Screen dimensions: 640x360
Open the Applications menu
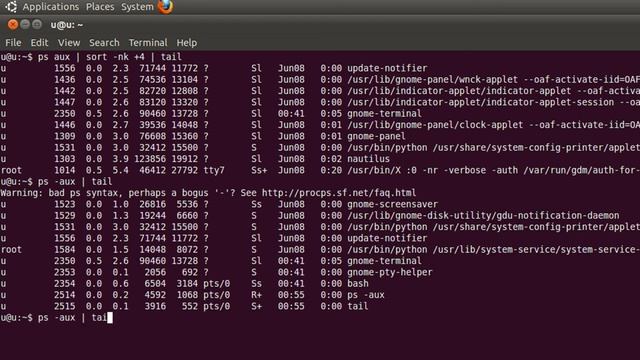click(51, 7)
